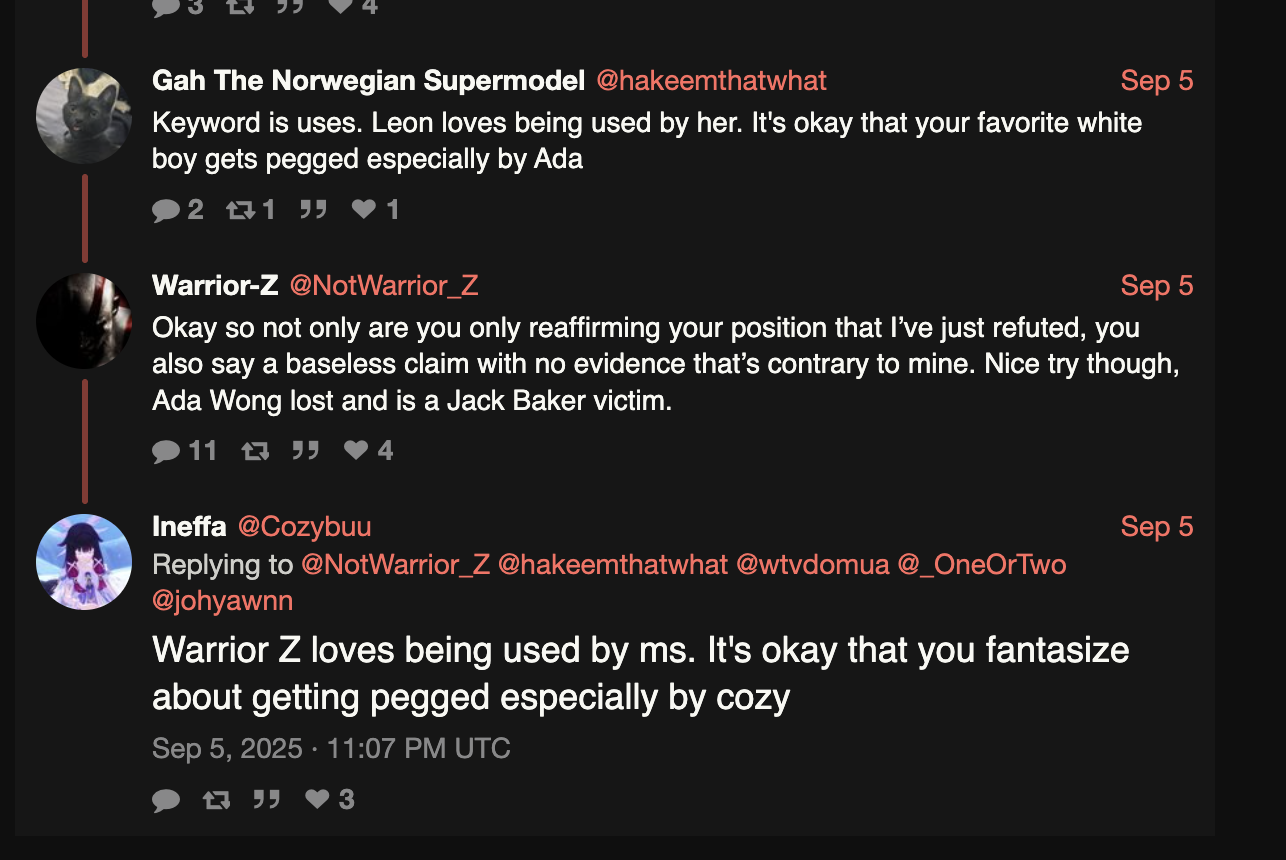
Task: Open the @NotWarrior_Z handle beside Warrior-Z's name
Action: pyautogui.click(x=384, y=286)
